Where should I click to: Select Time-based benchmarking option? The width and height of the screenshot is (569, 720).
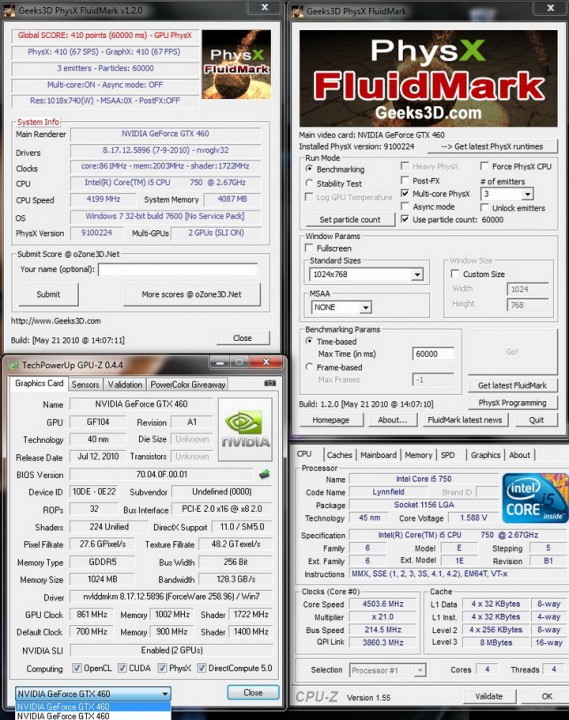[x=310, y=341]
